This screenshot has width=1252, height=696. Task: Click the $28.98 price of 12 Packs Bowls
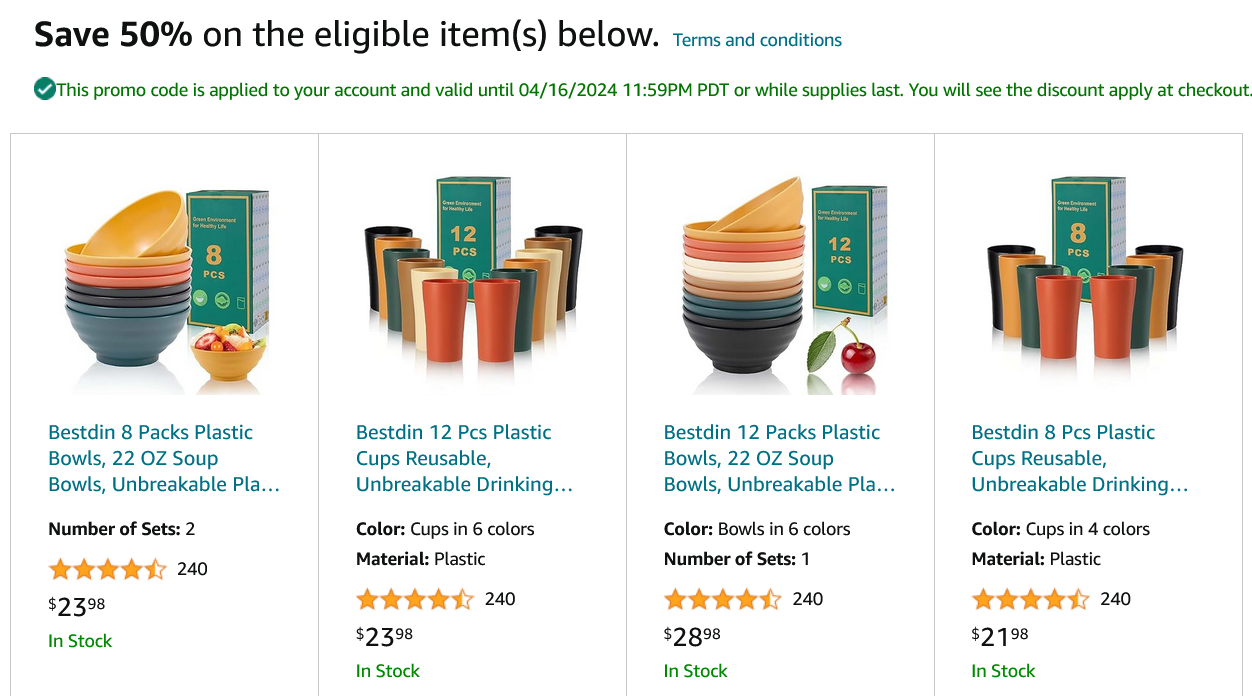692,635
